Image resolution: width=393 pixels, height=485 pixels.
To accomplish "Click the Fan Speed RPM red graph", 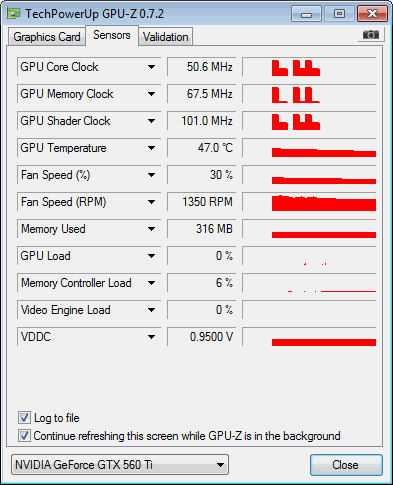I will pos(309,202).
